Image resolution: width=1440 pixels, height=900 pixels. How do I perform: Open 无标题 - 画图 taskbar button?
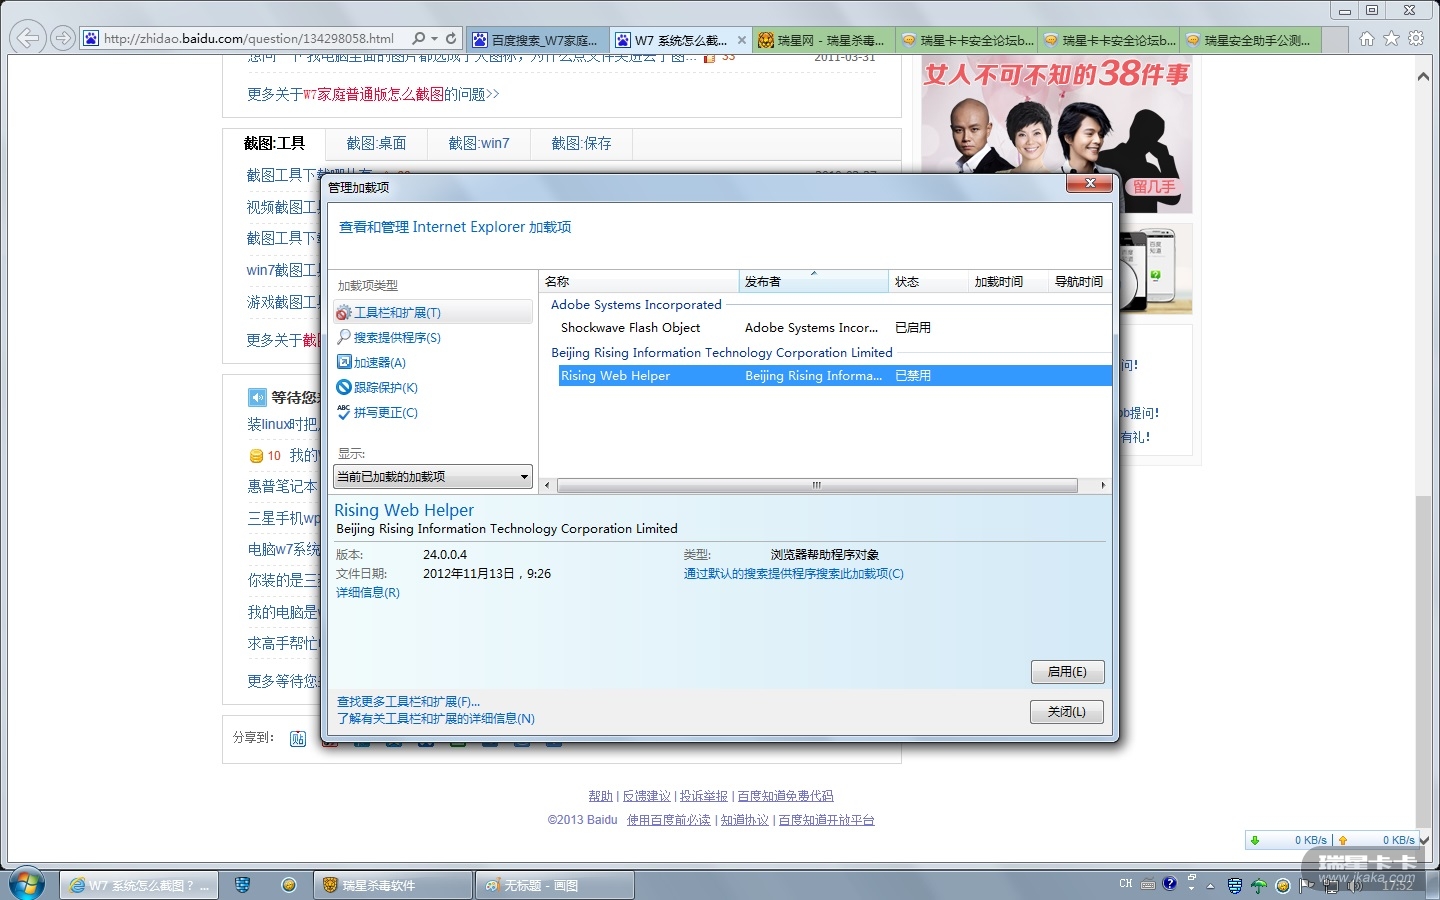[555, 885]
